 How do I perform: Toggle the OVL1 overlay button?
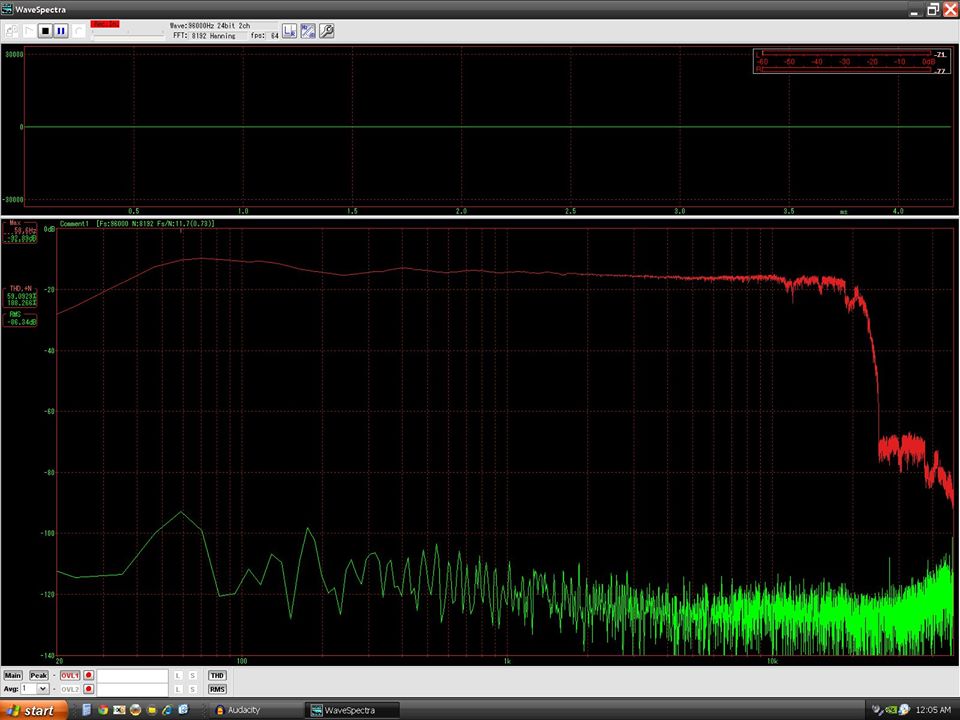pyautogui.click(x=70, y=675)
